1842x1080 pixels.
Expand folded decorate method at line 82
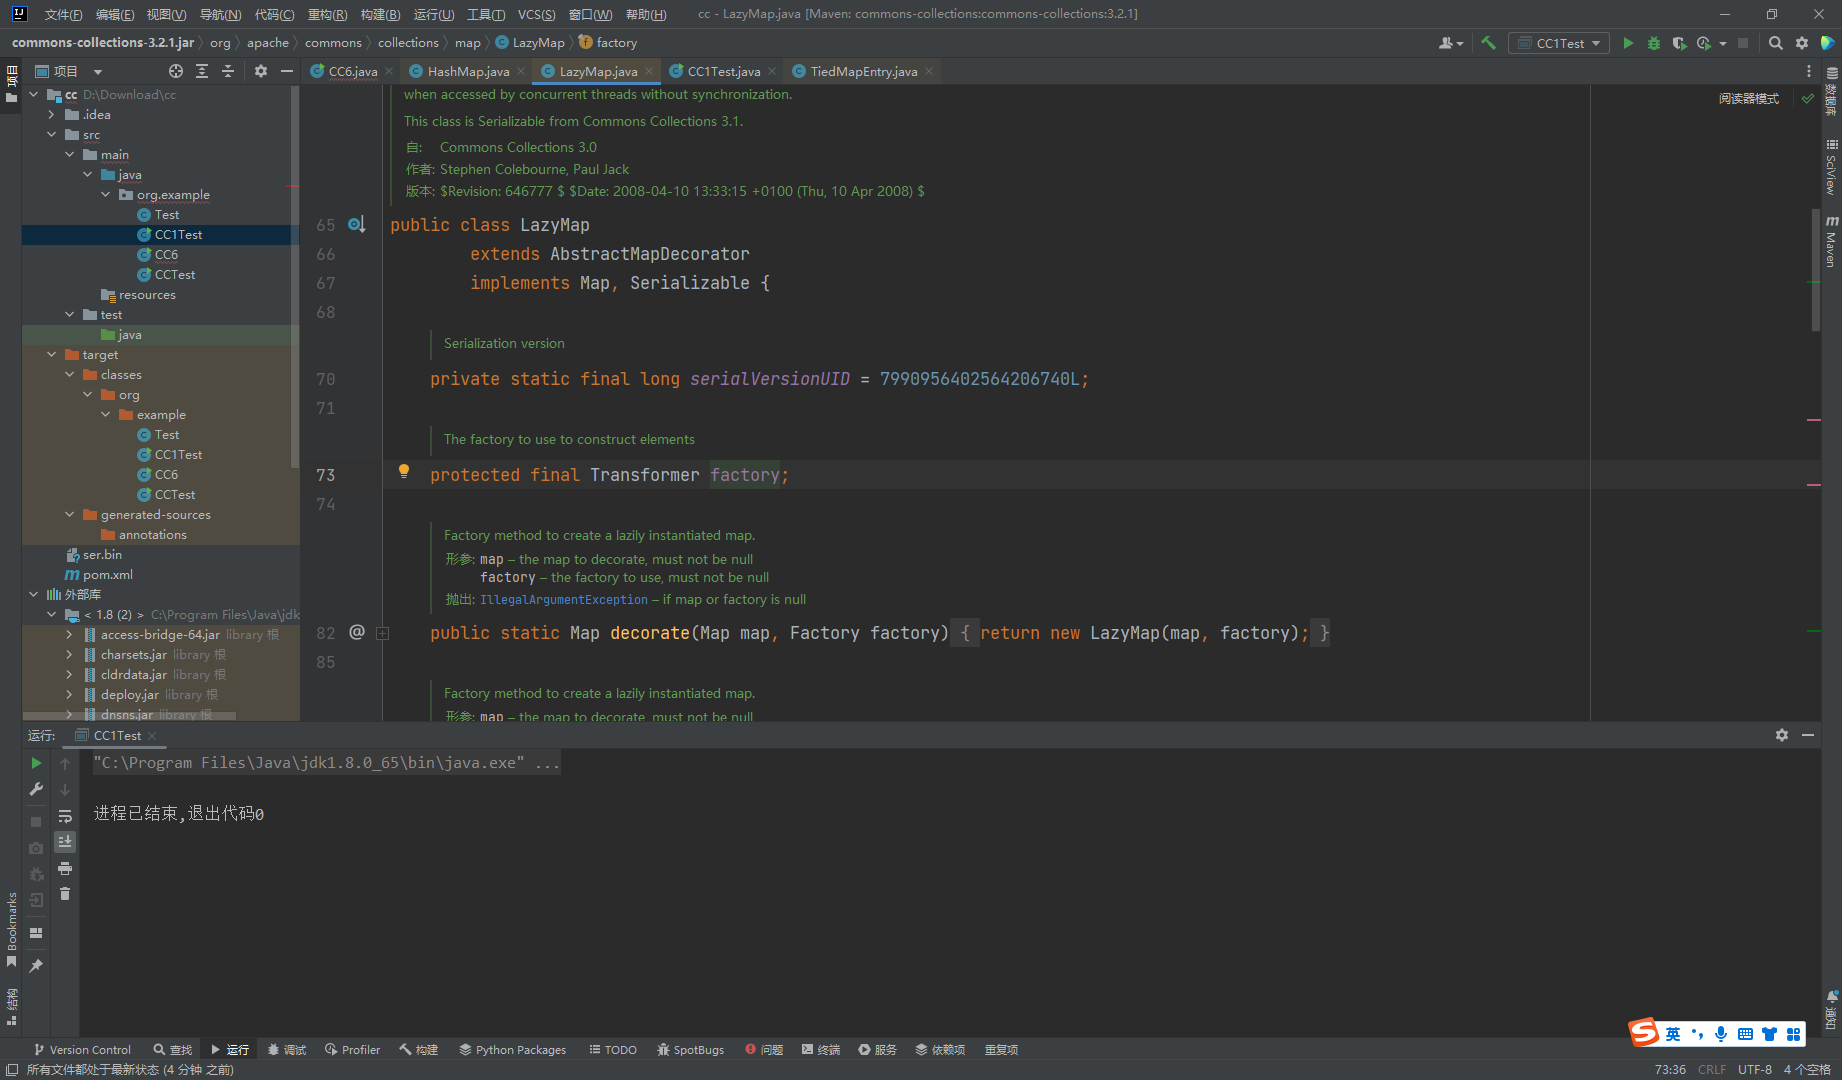(x=382, y=633)
